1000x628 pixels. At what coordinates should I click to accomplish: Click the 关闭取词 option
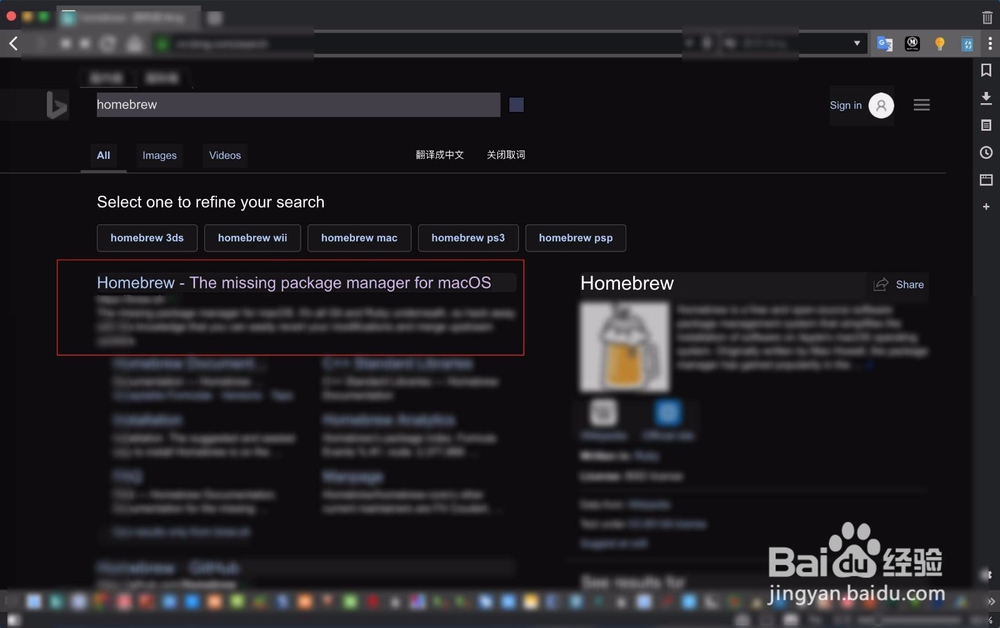[x=506, y=155]
